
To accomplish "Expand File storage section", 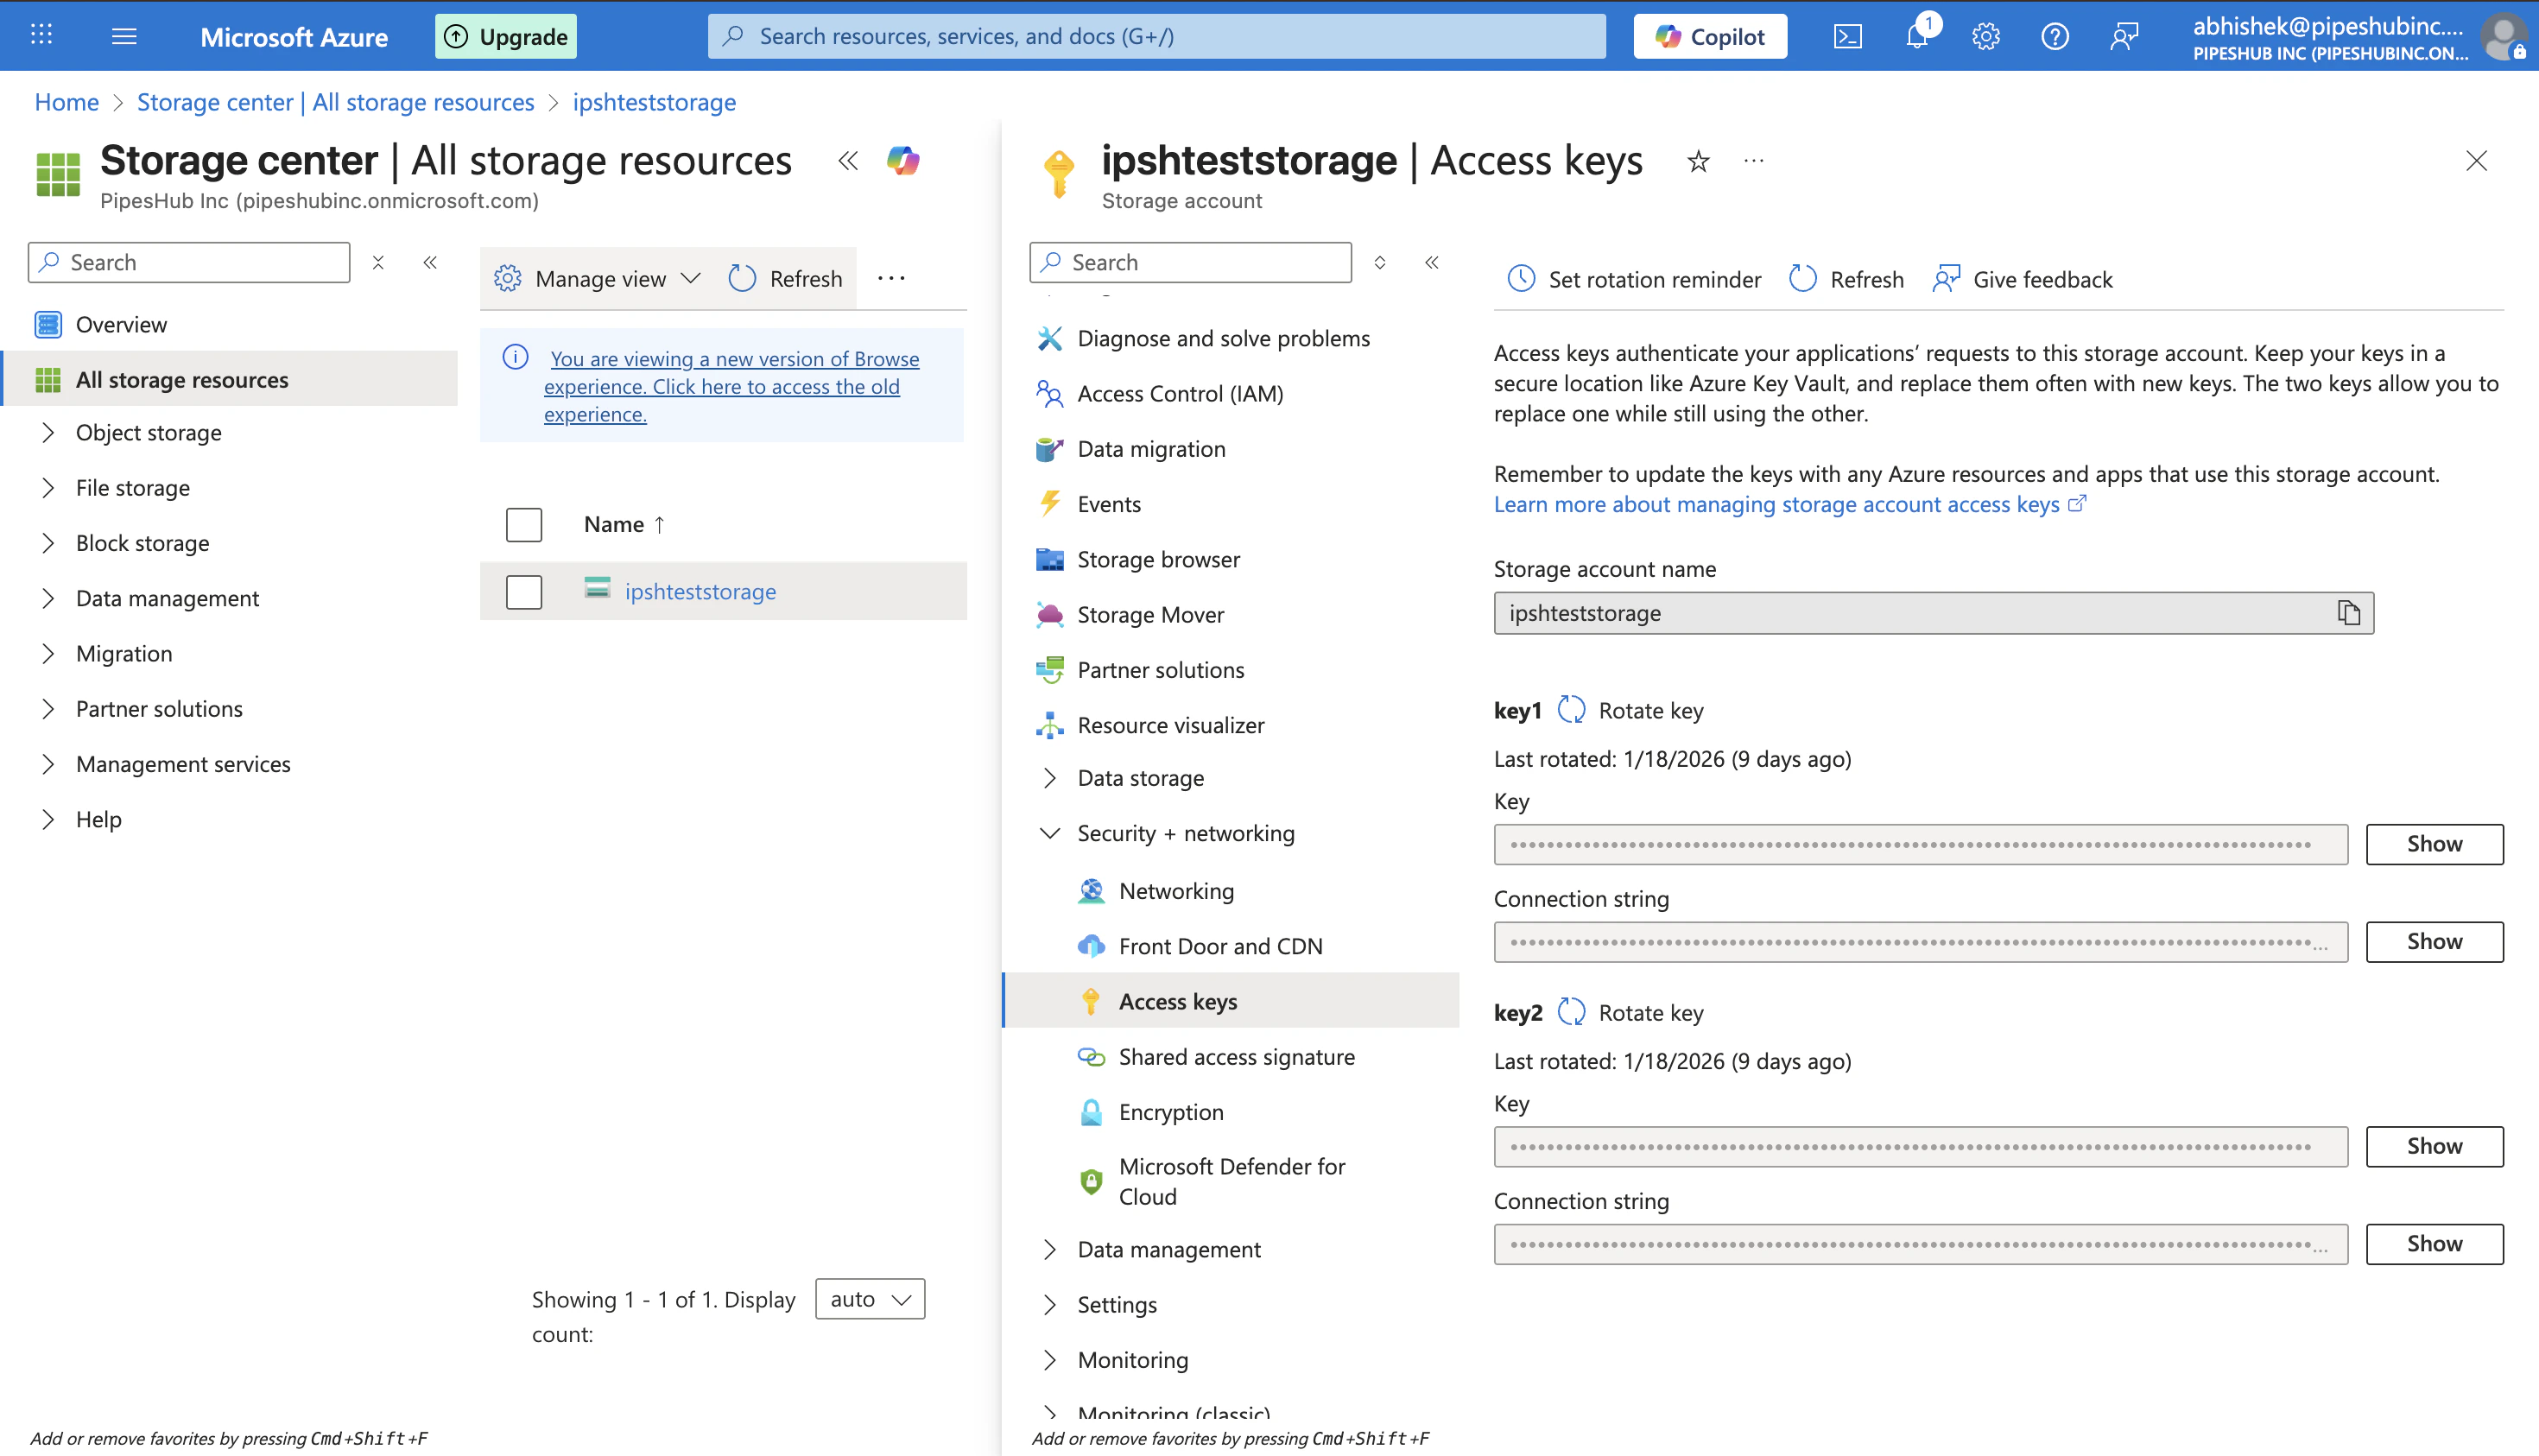I will tap(48, 487).
